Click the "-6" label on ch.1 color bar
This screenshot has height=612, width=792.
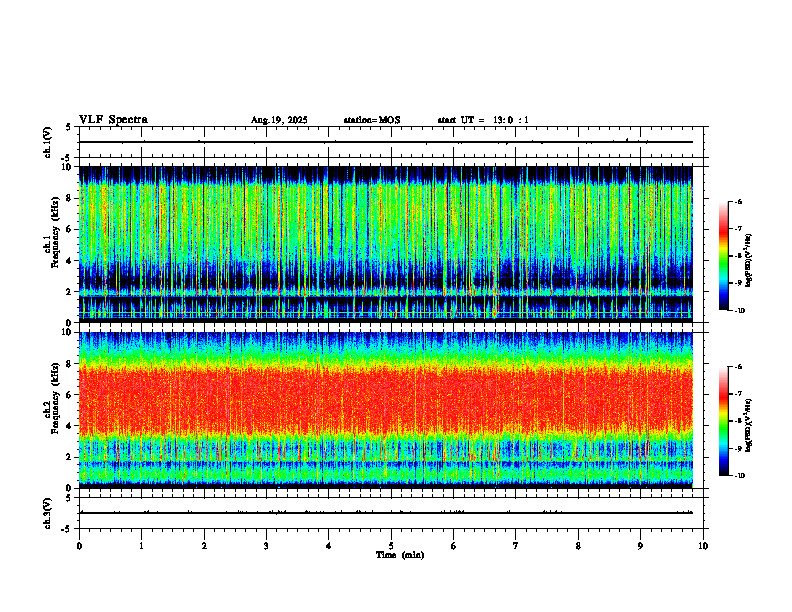pyautogui.click(x=738, y=201)
